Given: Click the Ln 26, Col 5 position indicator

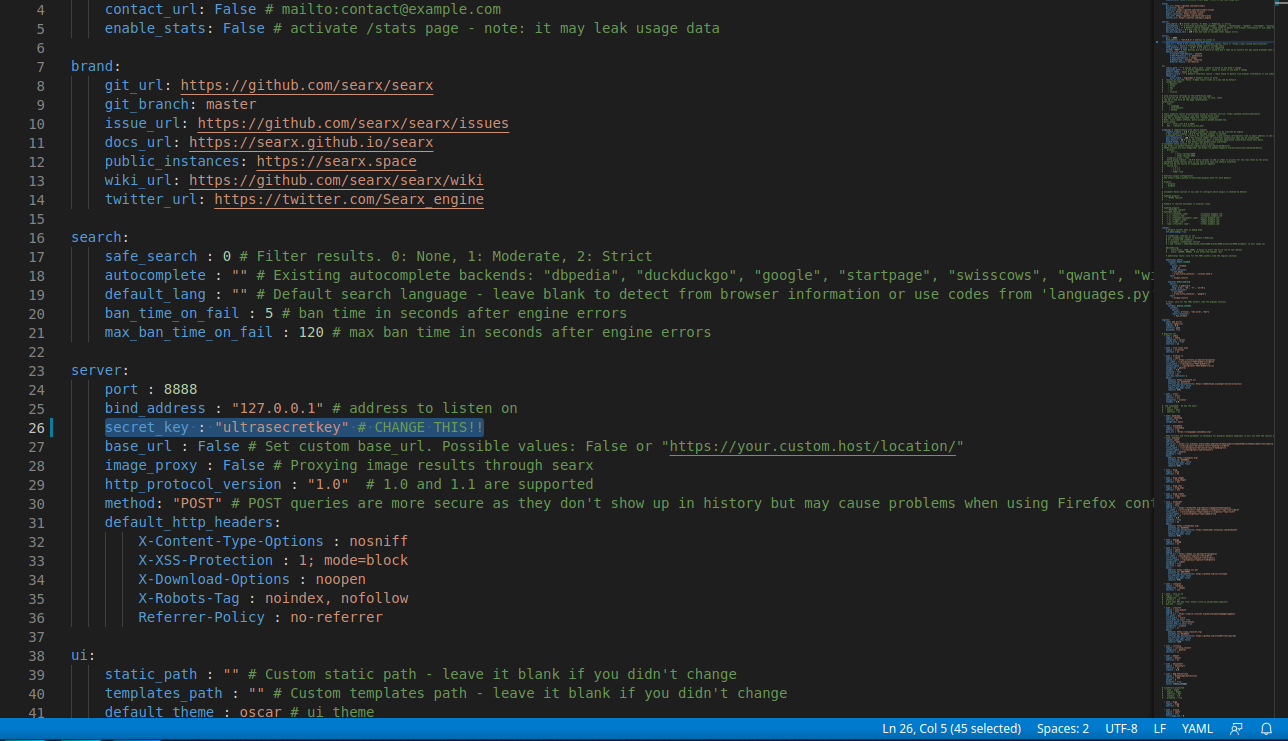Looking at the screenshot, I should (x=951, y=729).
